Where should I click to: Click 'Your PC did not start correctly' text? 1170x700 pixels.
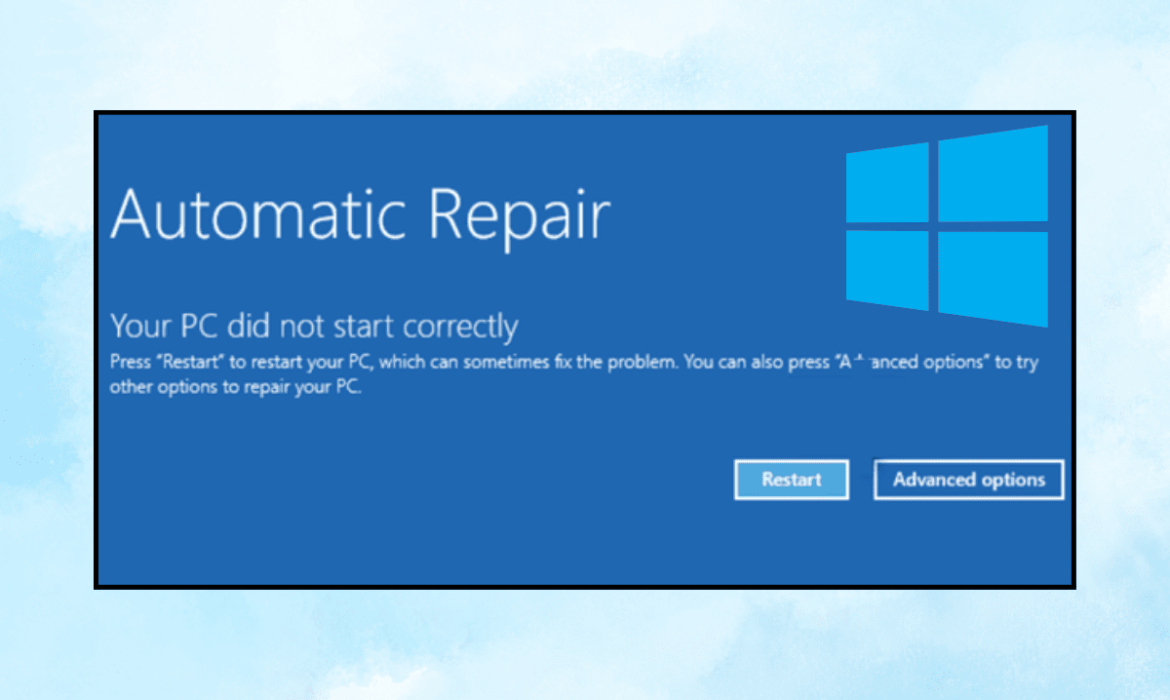[314, 326]
